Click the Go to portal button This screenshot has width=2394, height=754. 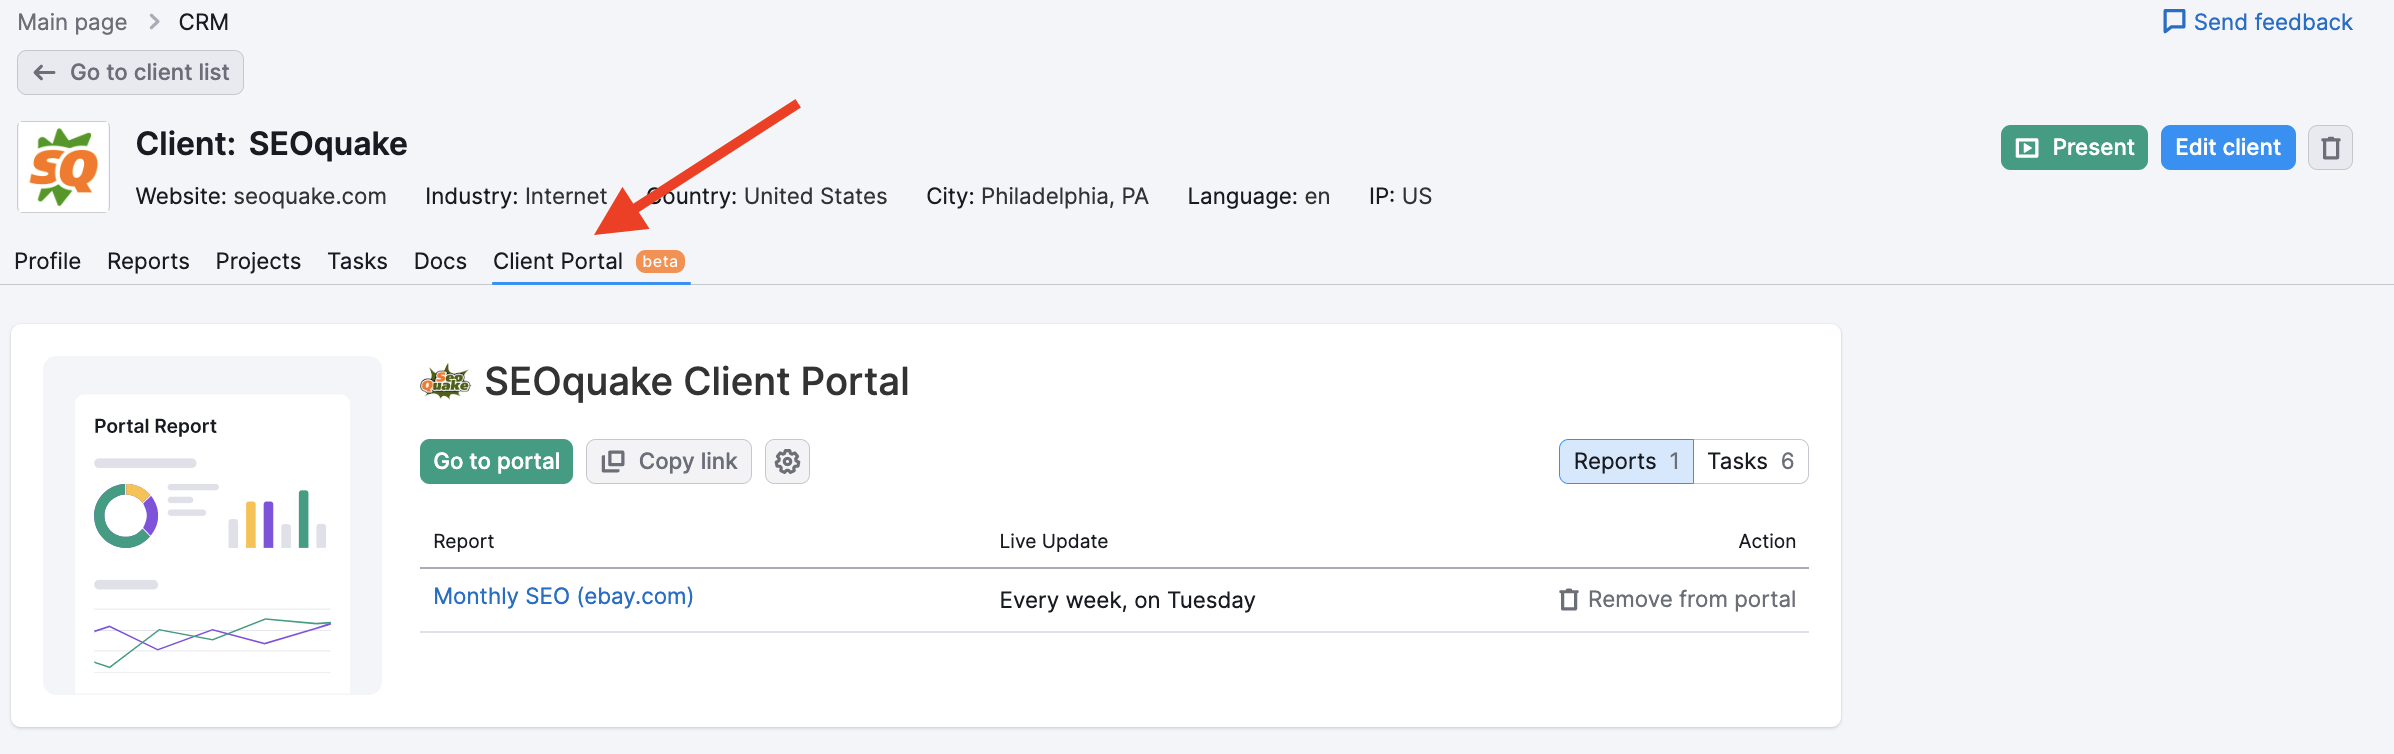[496, 461]
